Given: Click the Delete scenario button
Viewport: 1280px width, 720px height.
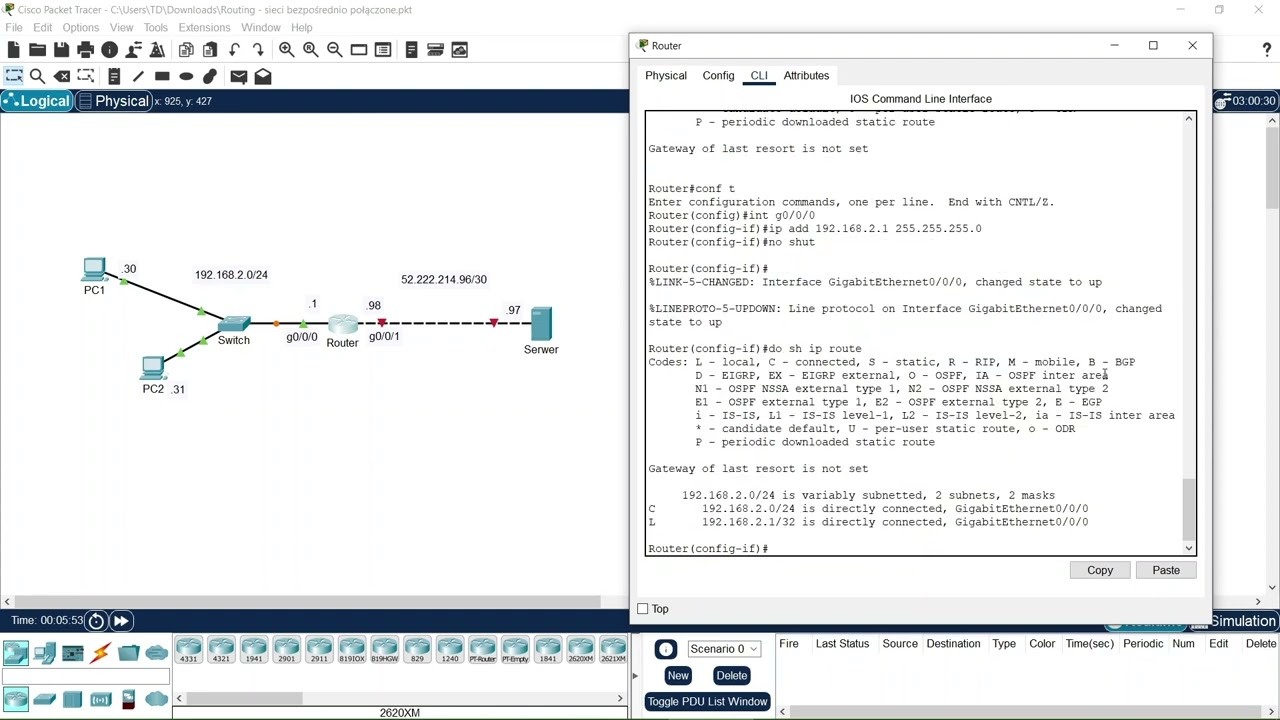Looking at the screenshot, I should pyautogui.click(x=732, y=676).
